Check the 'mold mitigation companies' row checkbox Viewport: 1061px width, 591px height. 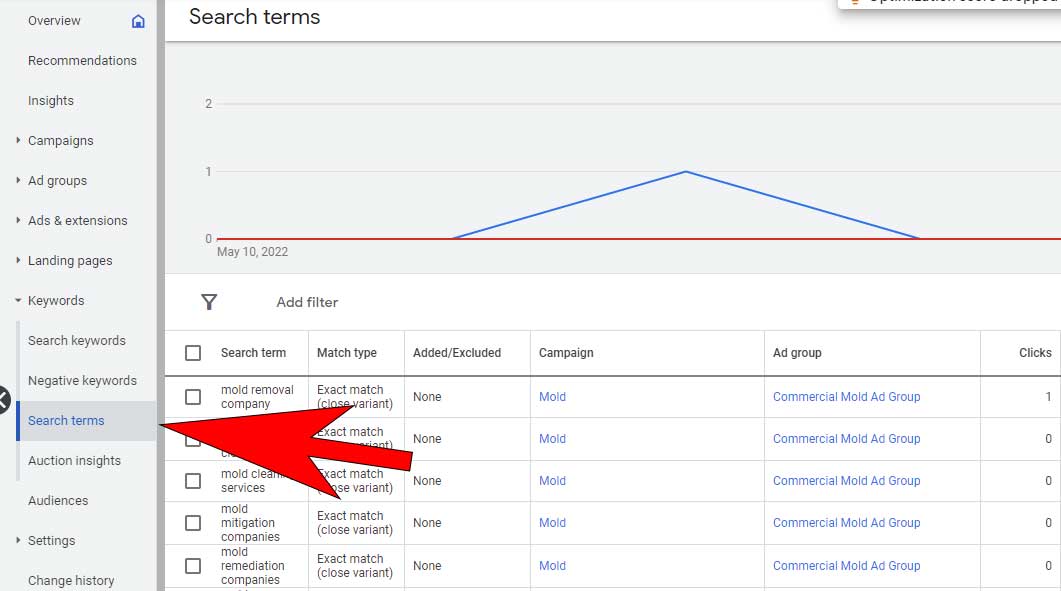193,523
